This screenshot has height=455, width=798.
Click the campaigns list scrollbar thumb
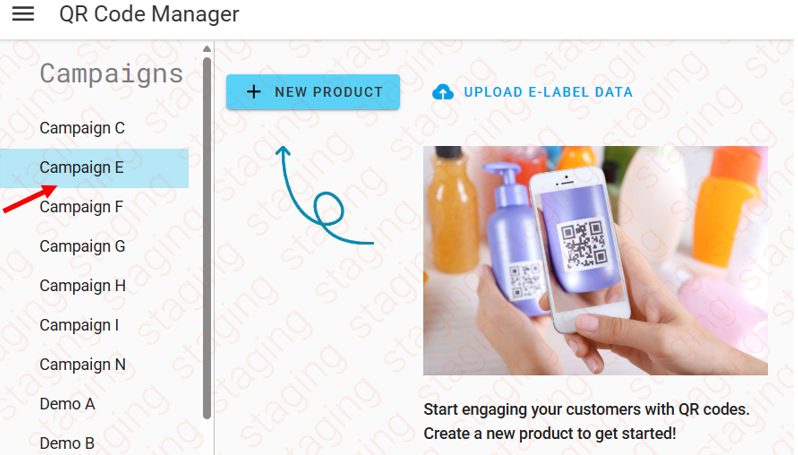[x=207, y=238]
